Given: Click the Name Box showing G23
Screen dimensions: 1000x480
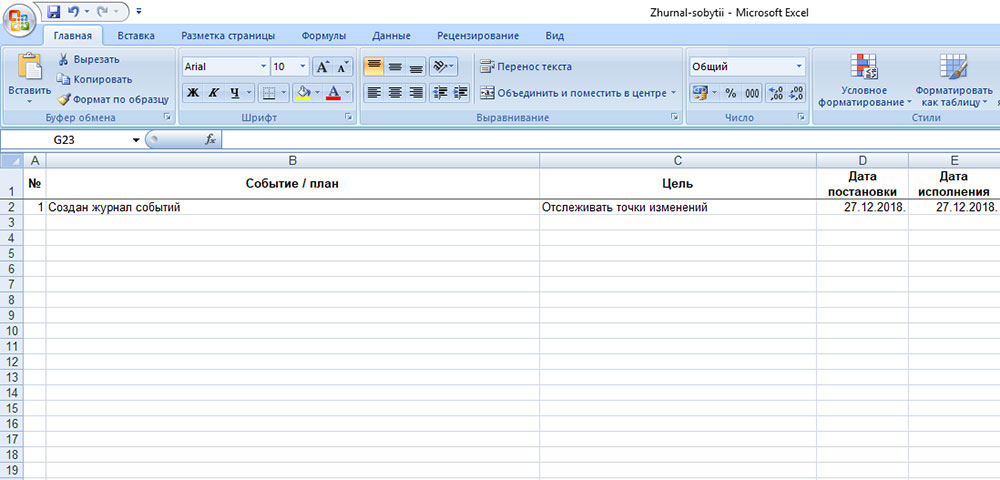Looking at the screenshot, I should 65,140.
